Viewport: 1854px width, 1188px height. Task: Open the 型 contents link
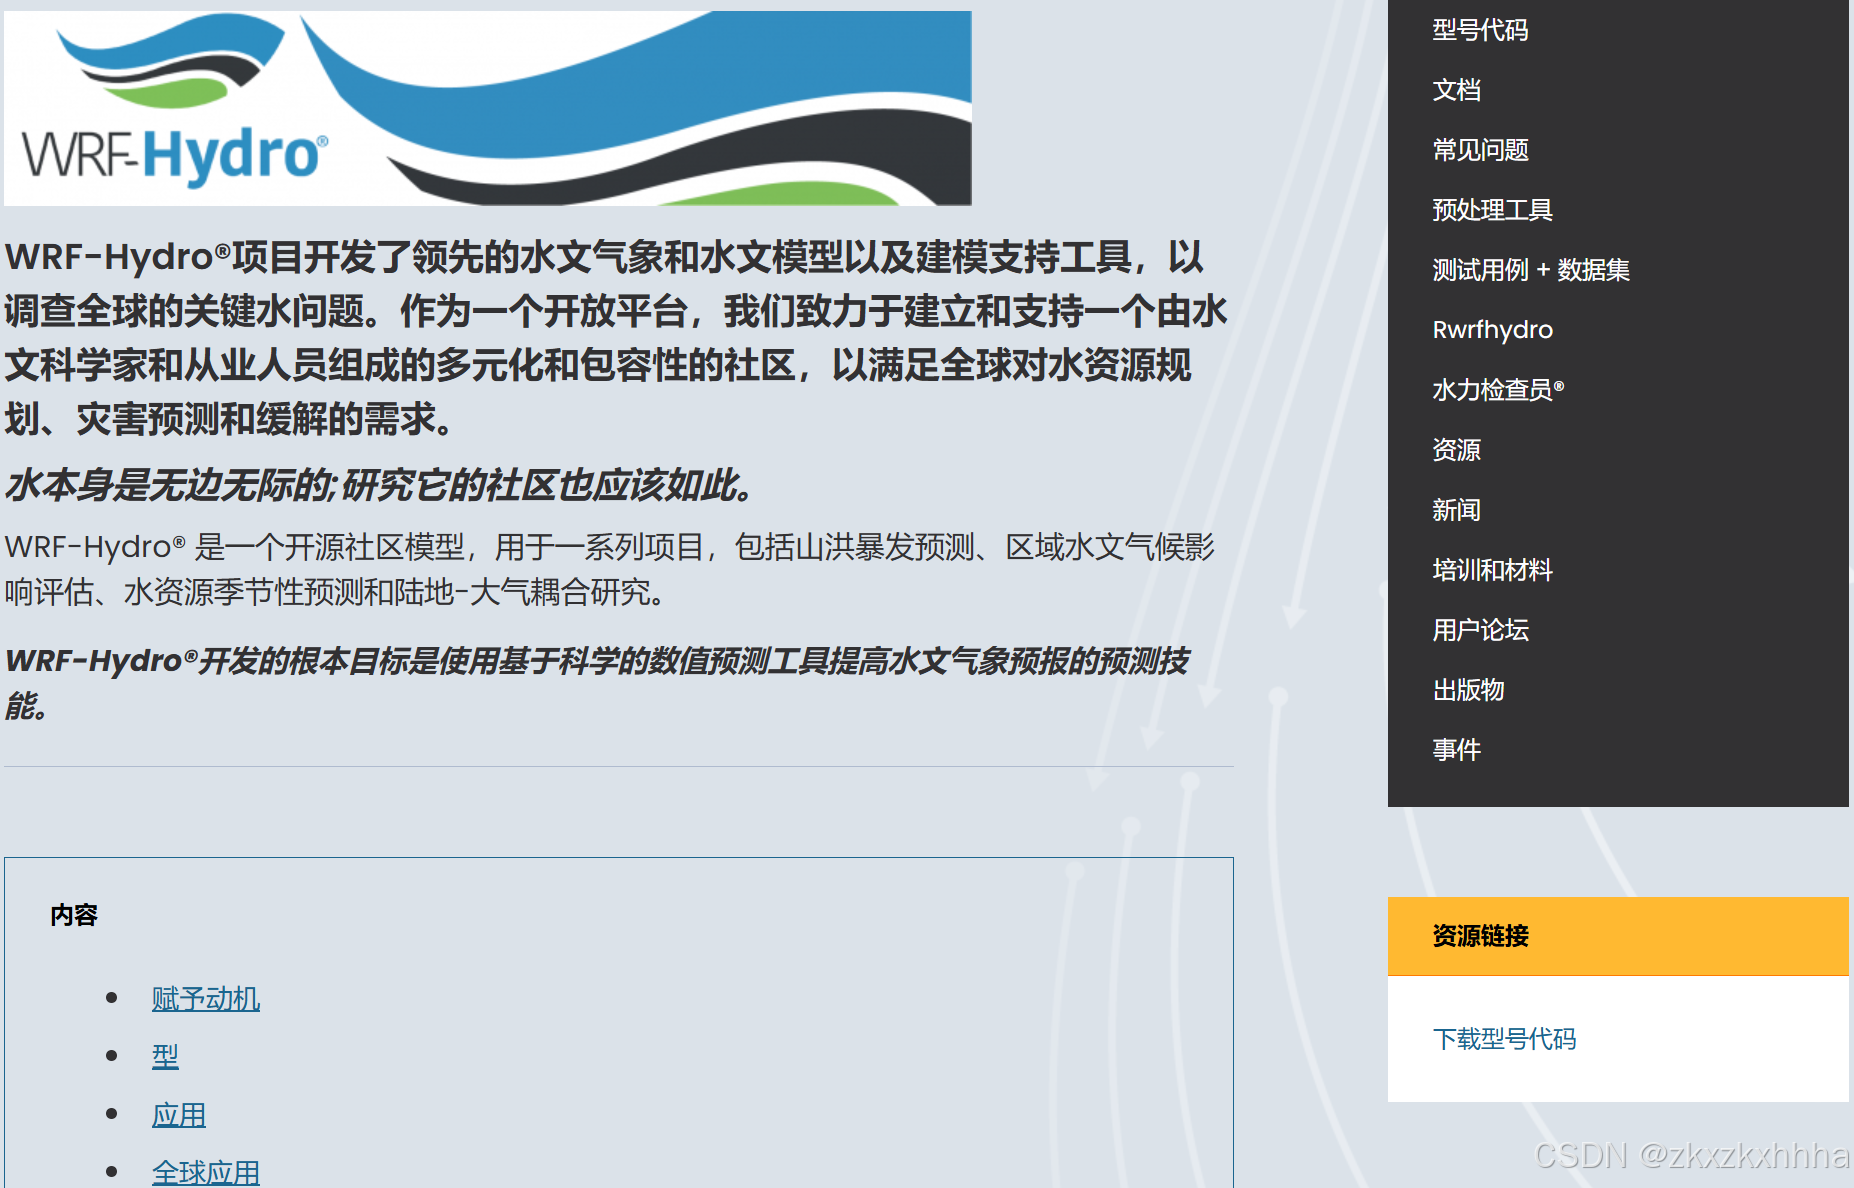click(165, 1057)
